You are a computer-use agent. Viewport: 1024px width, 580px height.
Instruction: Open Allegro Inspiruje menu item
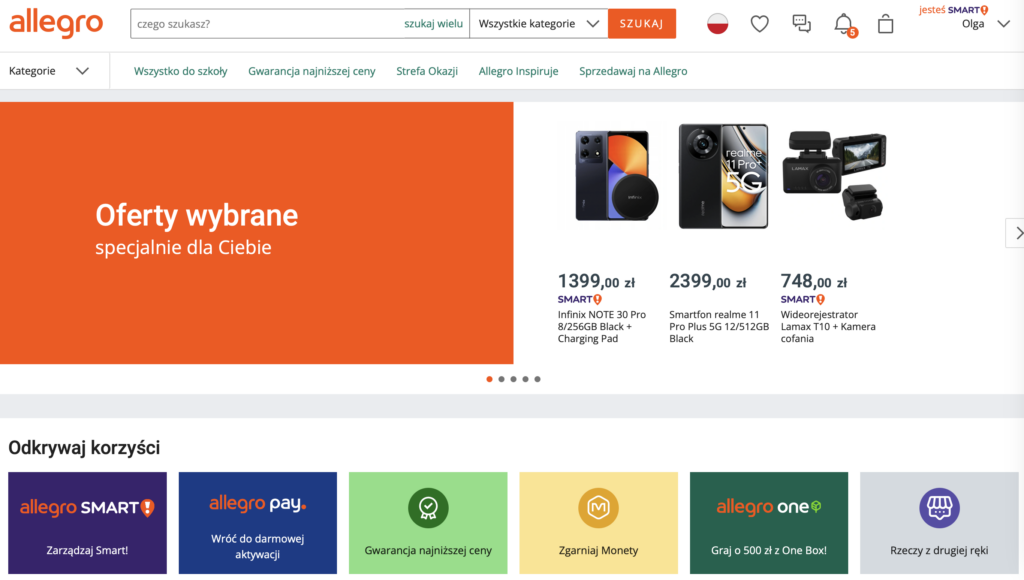pos(519,71)
